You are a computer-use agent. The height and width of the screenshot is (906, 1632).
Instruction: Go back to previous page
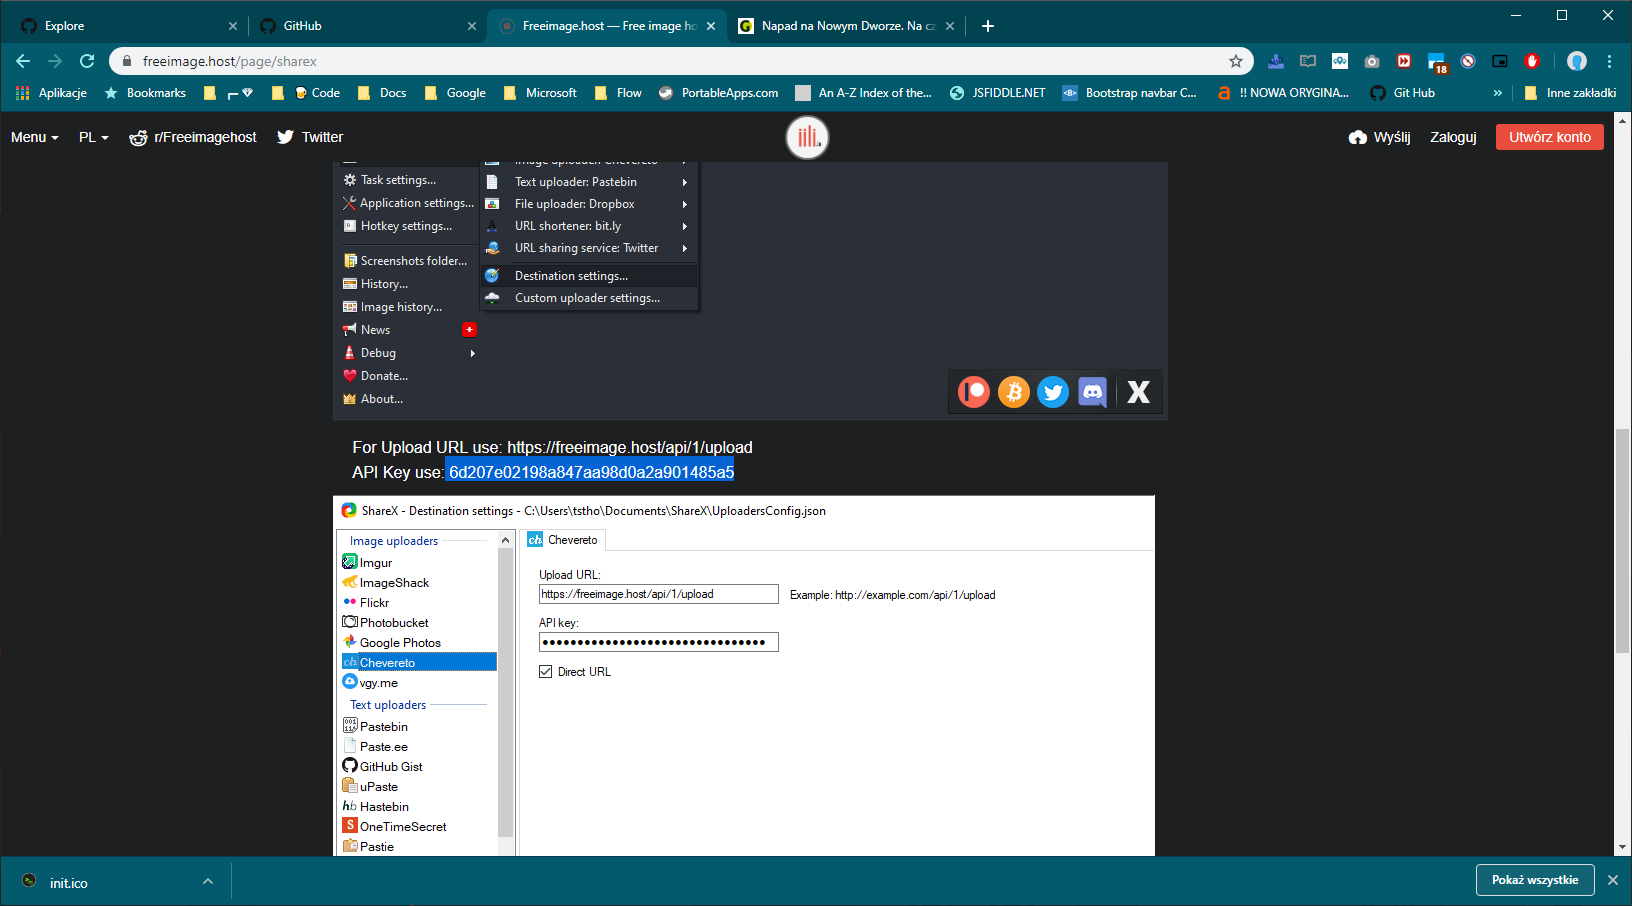click(23, 61)
